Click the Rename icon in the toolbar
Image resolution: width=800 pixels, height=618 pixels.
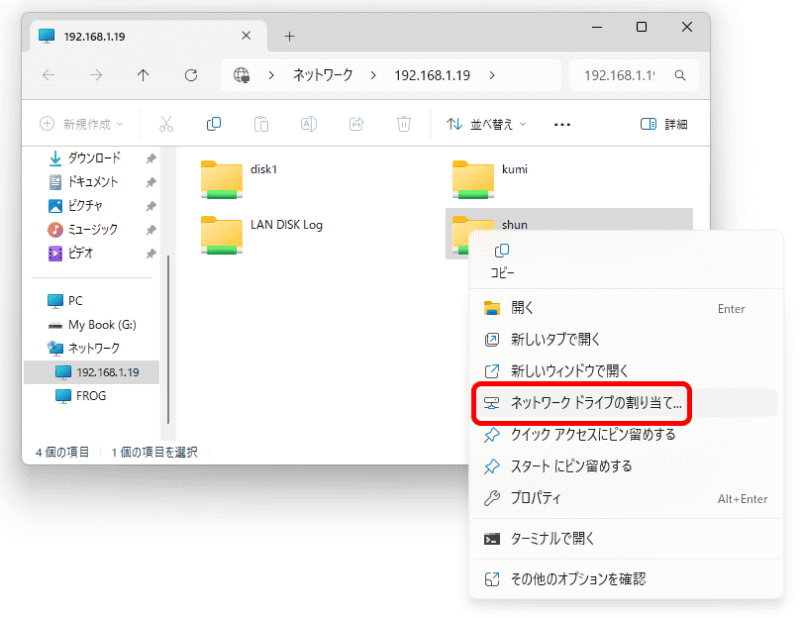309,124
